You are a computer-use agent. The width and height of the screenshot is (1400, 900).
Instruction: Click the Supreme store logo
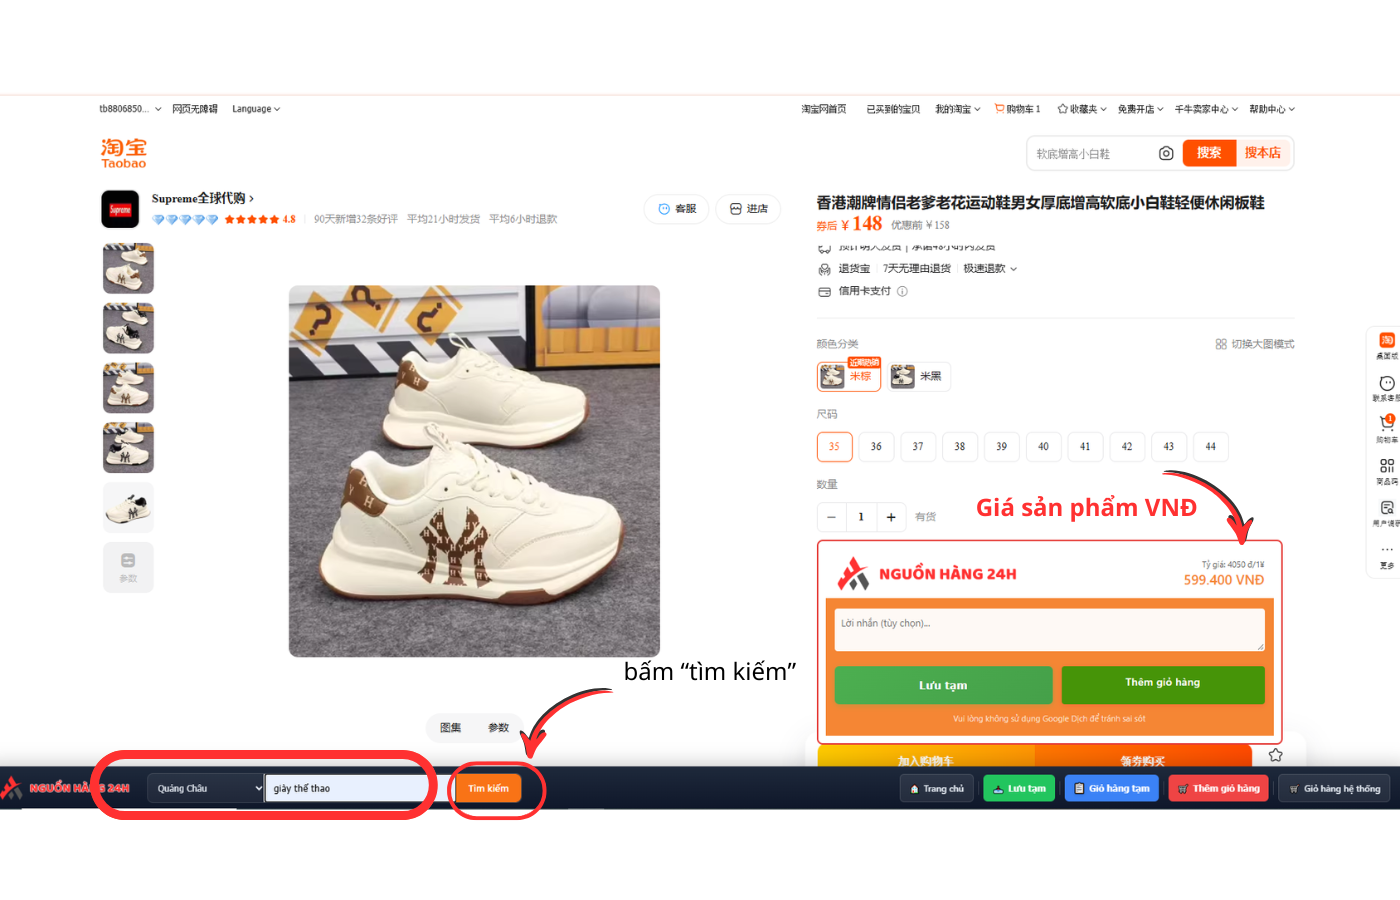pyautogui.click(x=120, y=209)
